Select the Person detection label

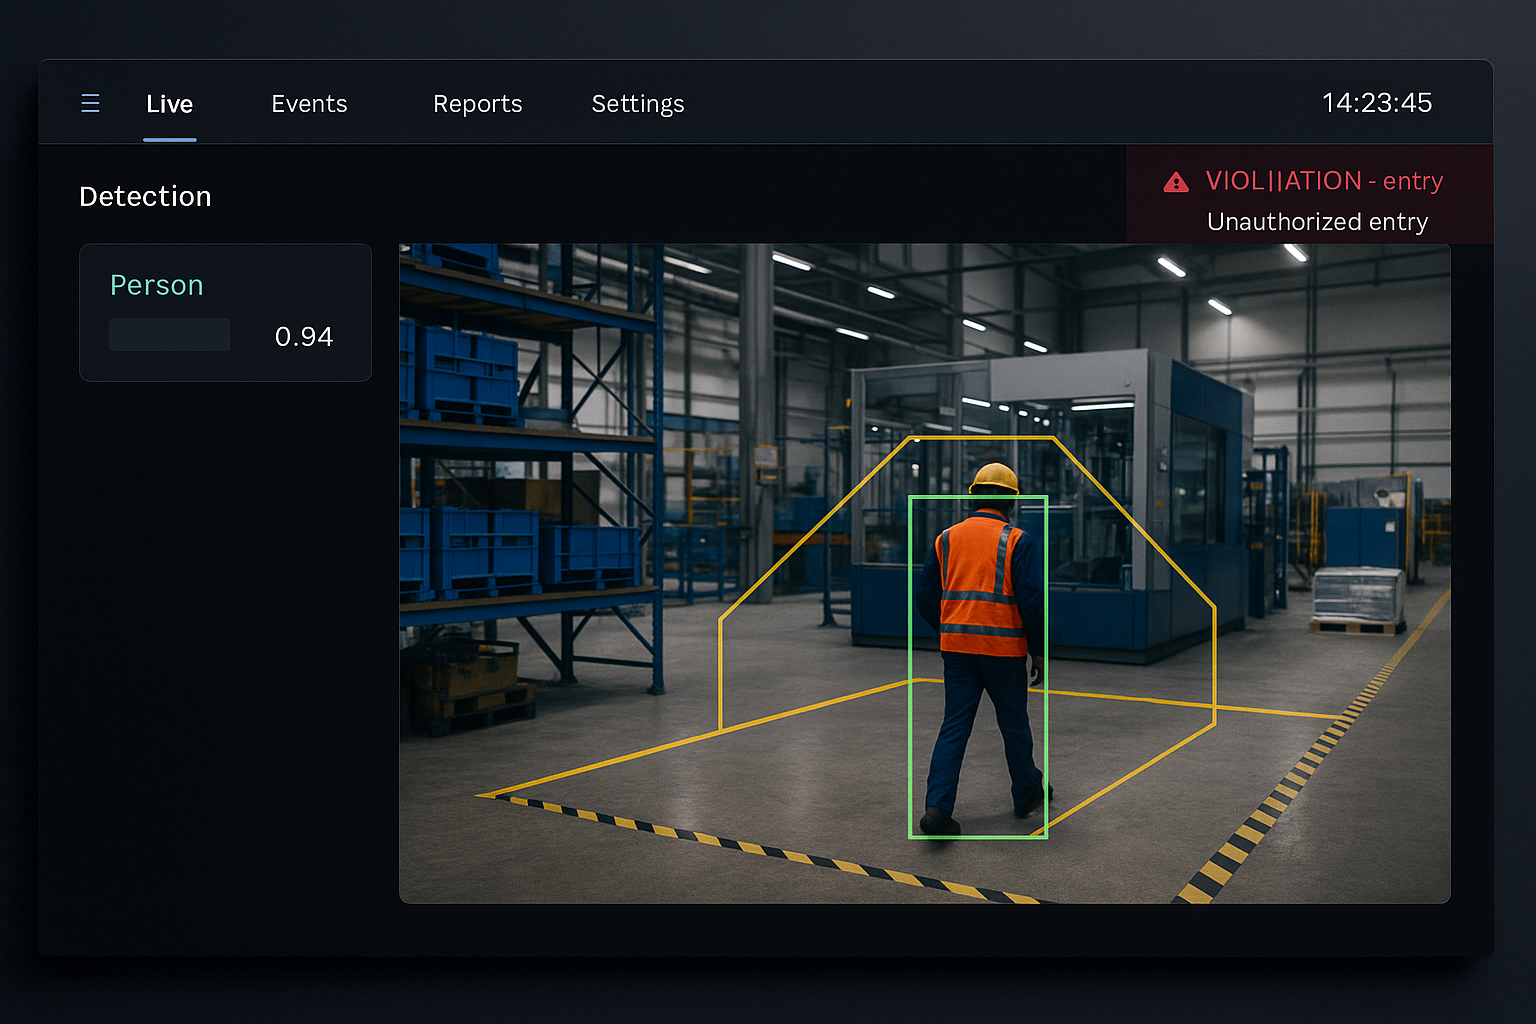(x=156, y=285)
